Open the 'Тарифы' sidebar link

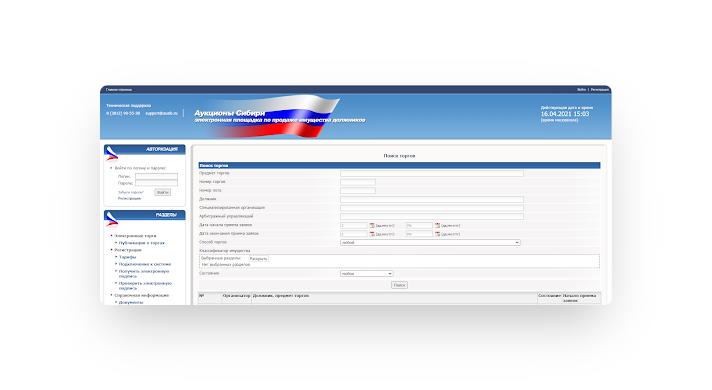pyautogui.click(x=128, y=257)
